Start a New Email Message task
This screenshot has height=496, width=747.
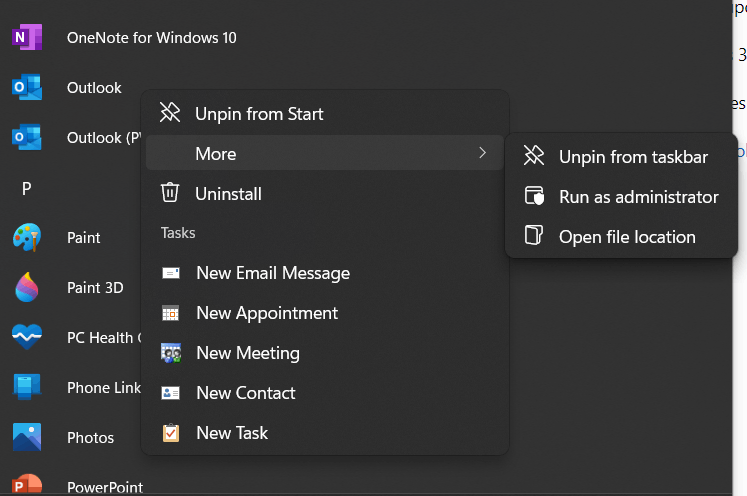coord(272,273)
